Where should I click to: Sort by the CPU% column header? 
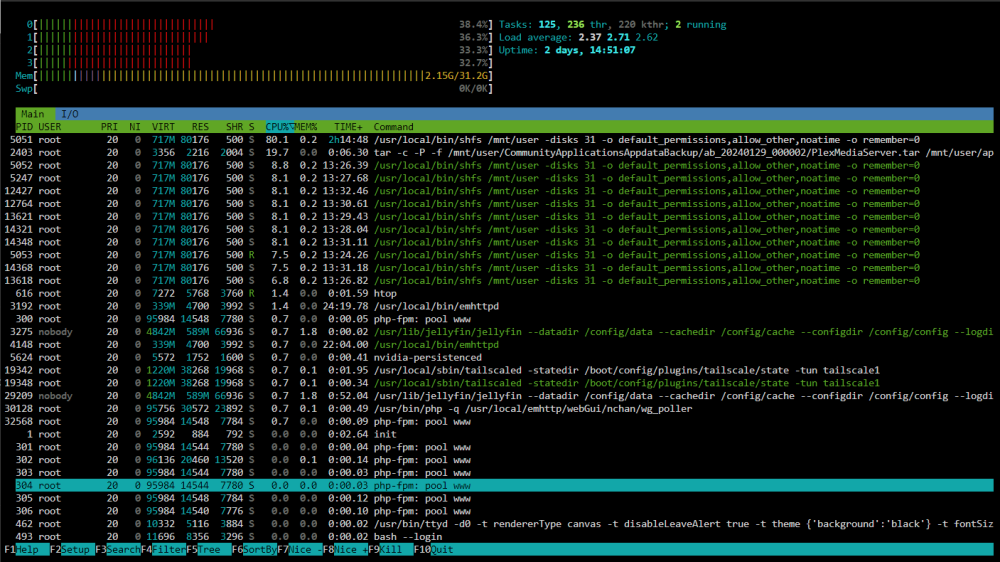279,126
